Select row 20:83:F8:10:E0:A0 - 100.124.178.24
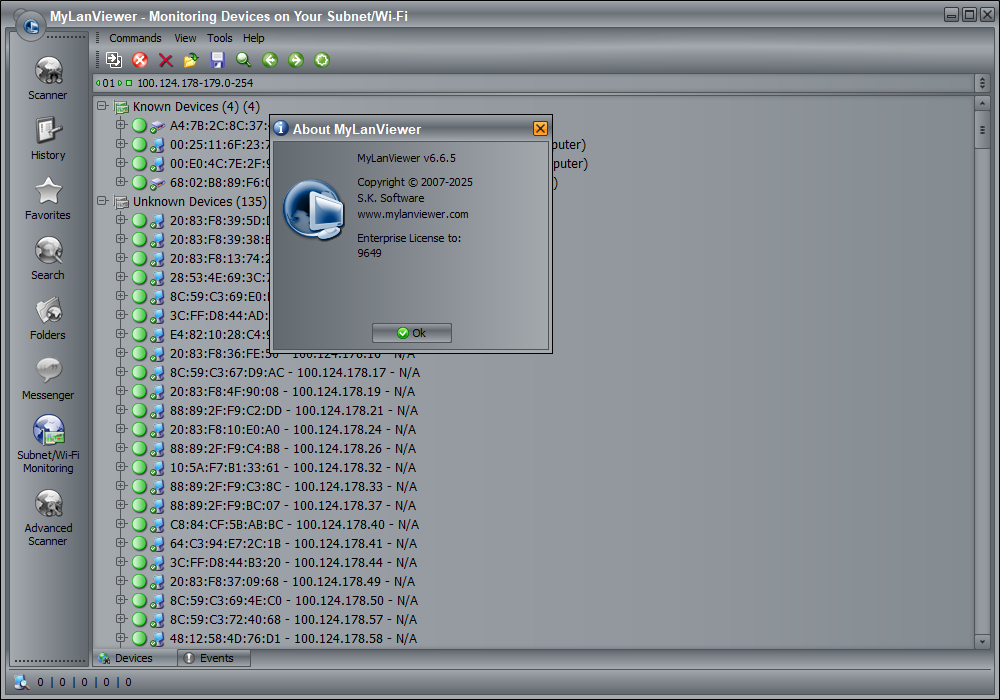This screenshot has height=700, width=1000. [293, 430]
